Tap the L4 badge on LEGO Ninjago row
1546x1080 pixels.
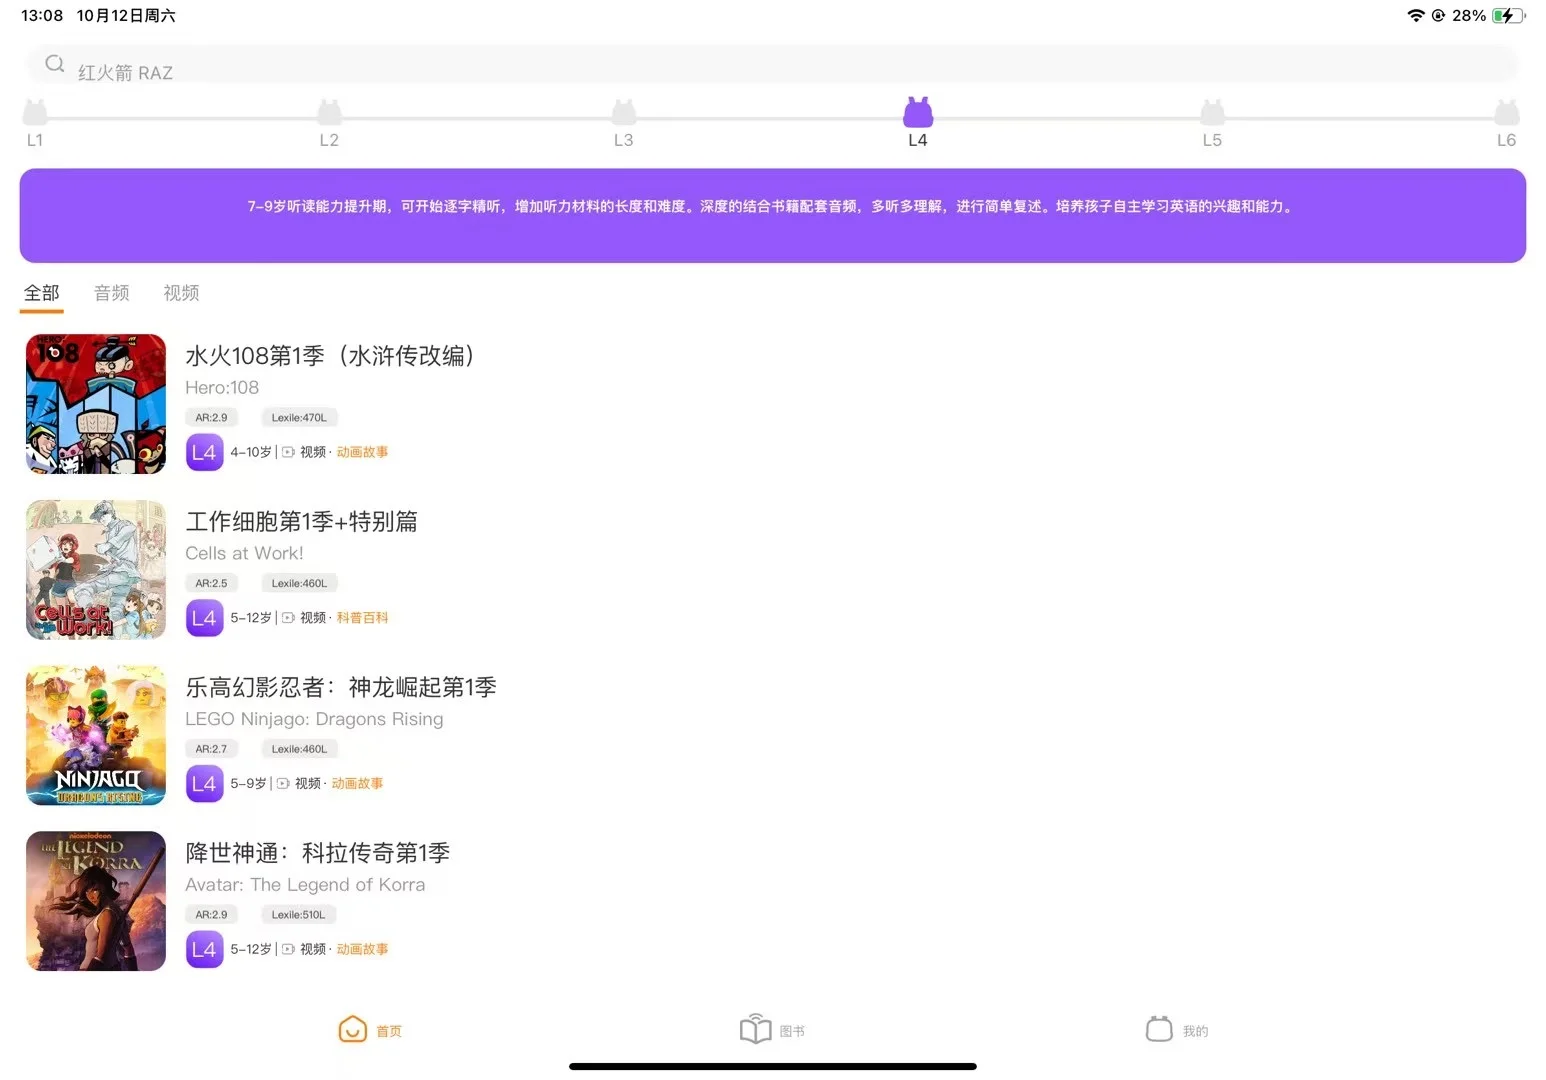(204, 783)
